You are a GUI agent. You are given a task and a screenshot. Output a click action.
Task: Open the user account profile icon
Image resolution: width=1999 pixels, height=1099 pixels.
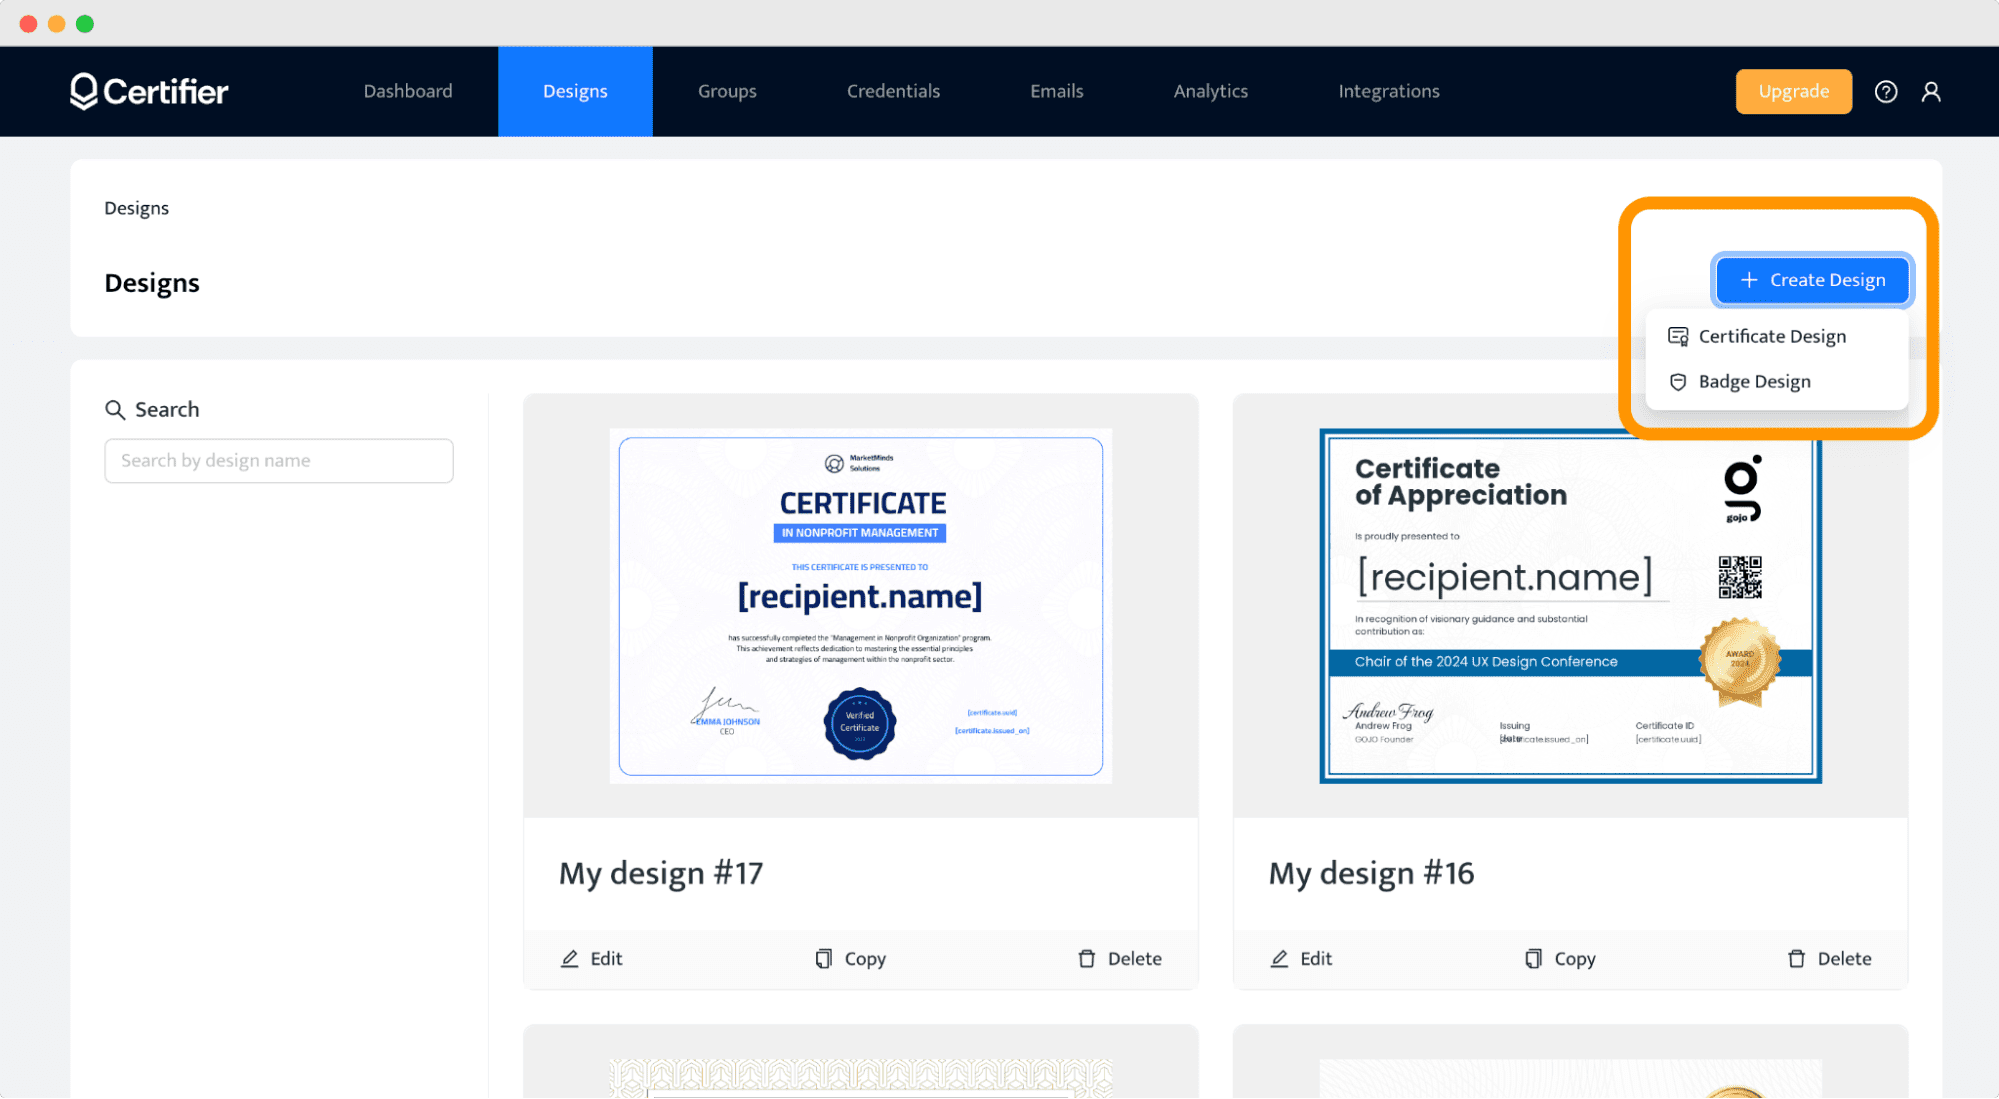(x=1931, y=92)
